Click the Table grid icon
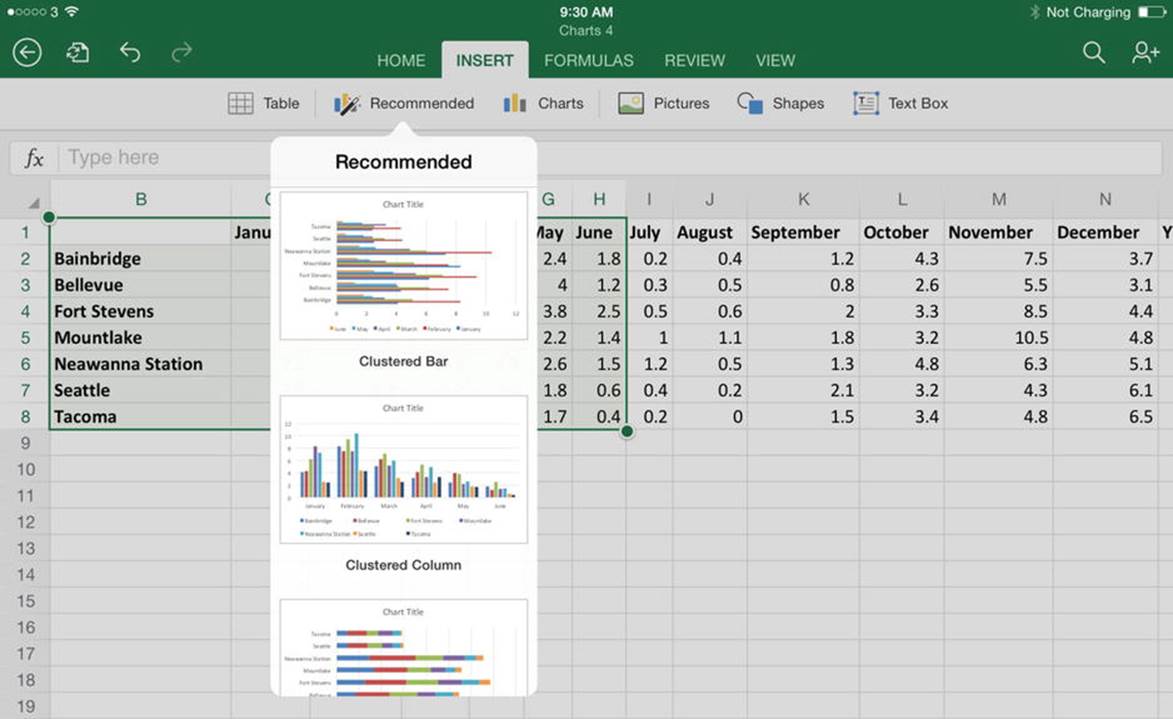This screenshot has width=1173, height=719. (240, 103)
